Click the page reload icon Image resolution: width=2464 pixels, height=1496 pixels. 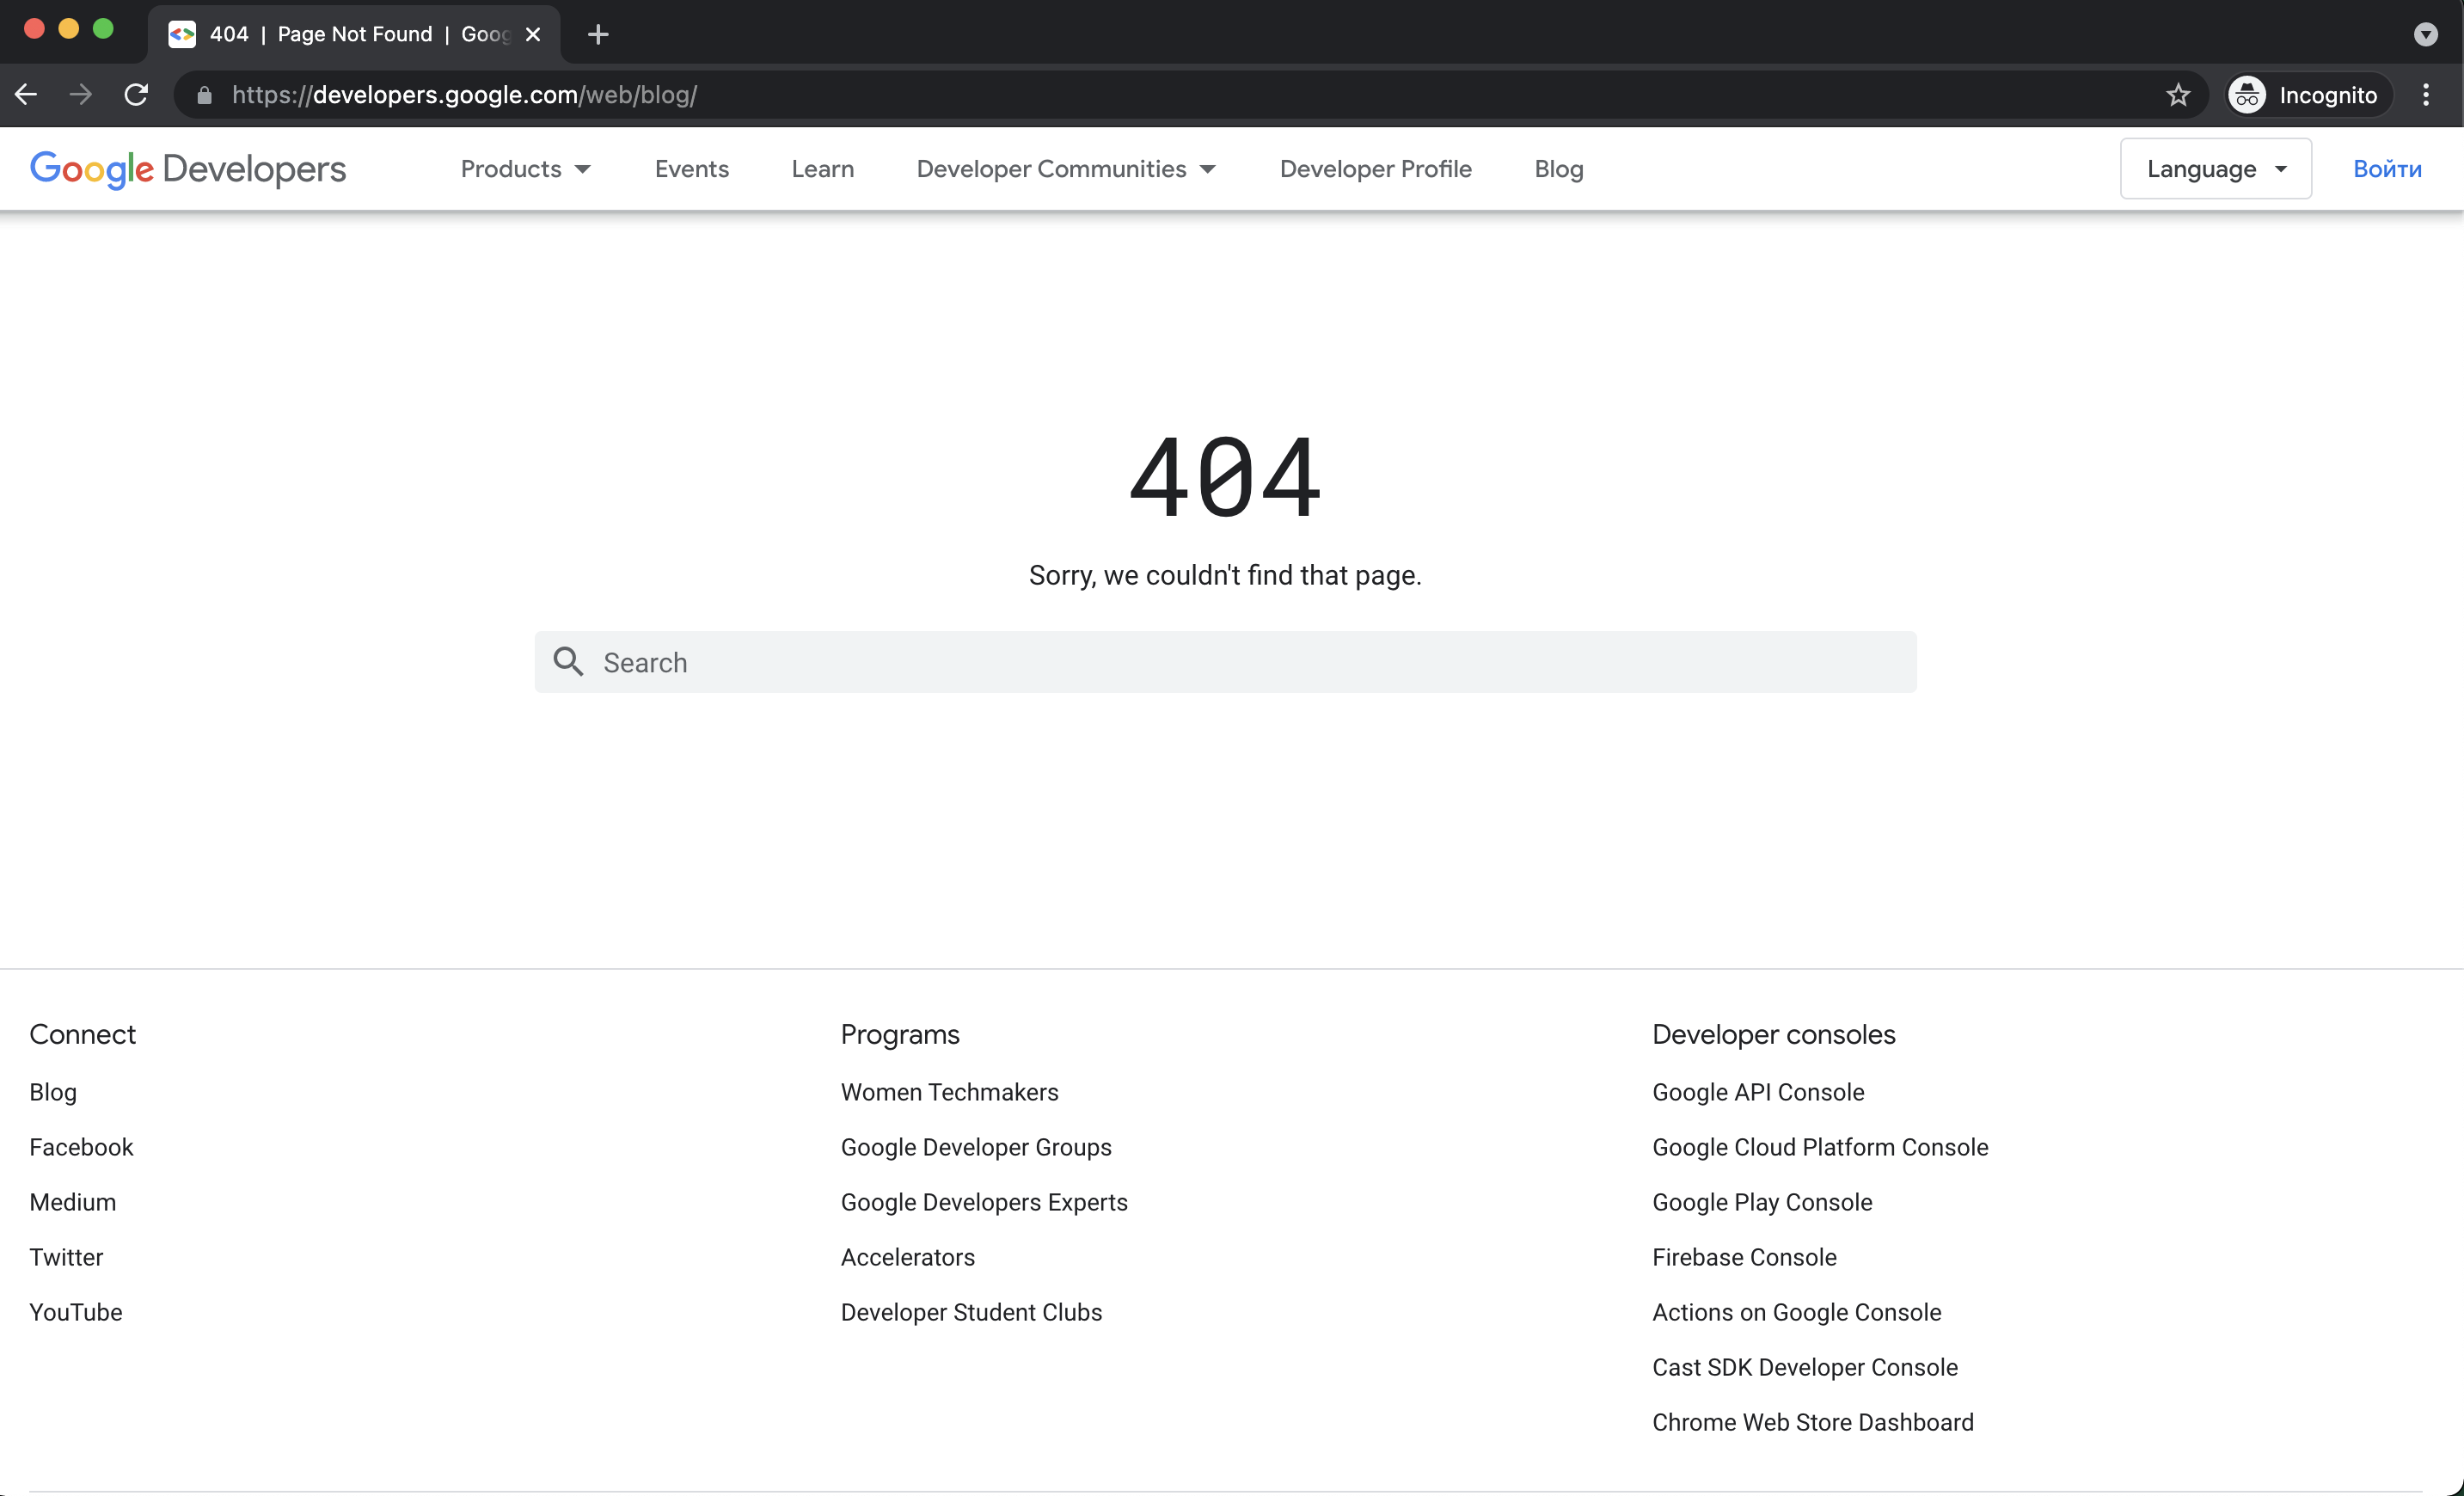tap(136, 94)
